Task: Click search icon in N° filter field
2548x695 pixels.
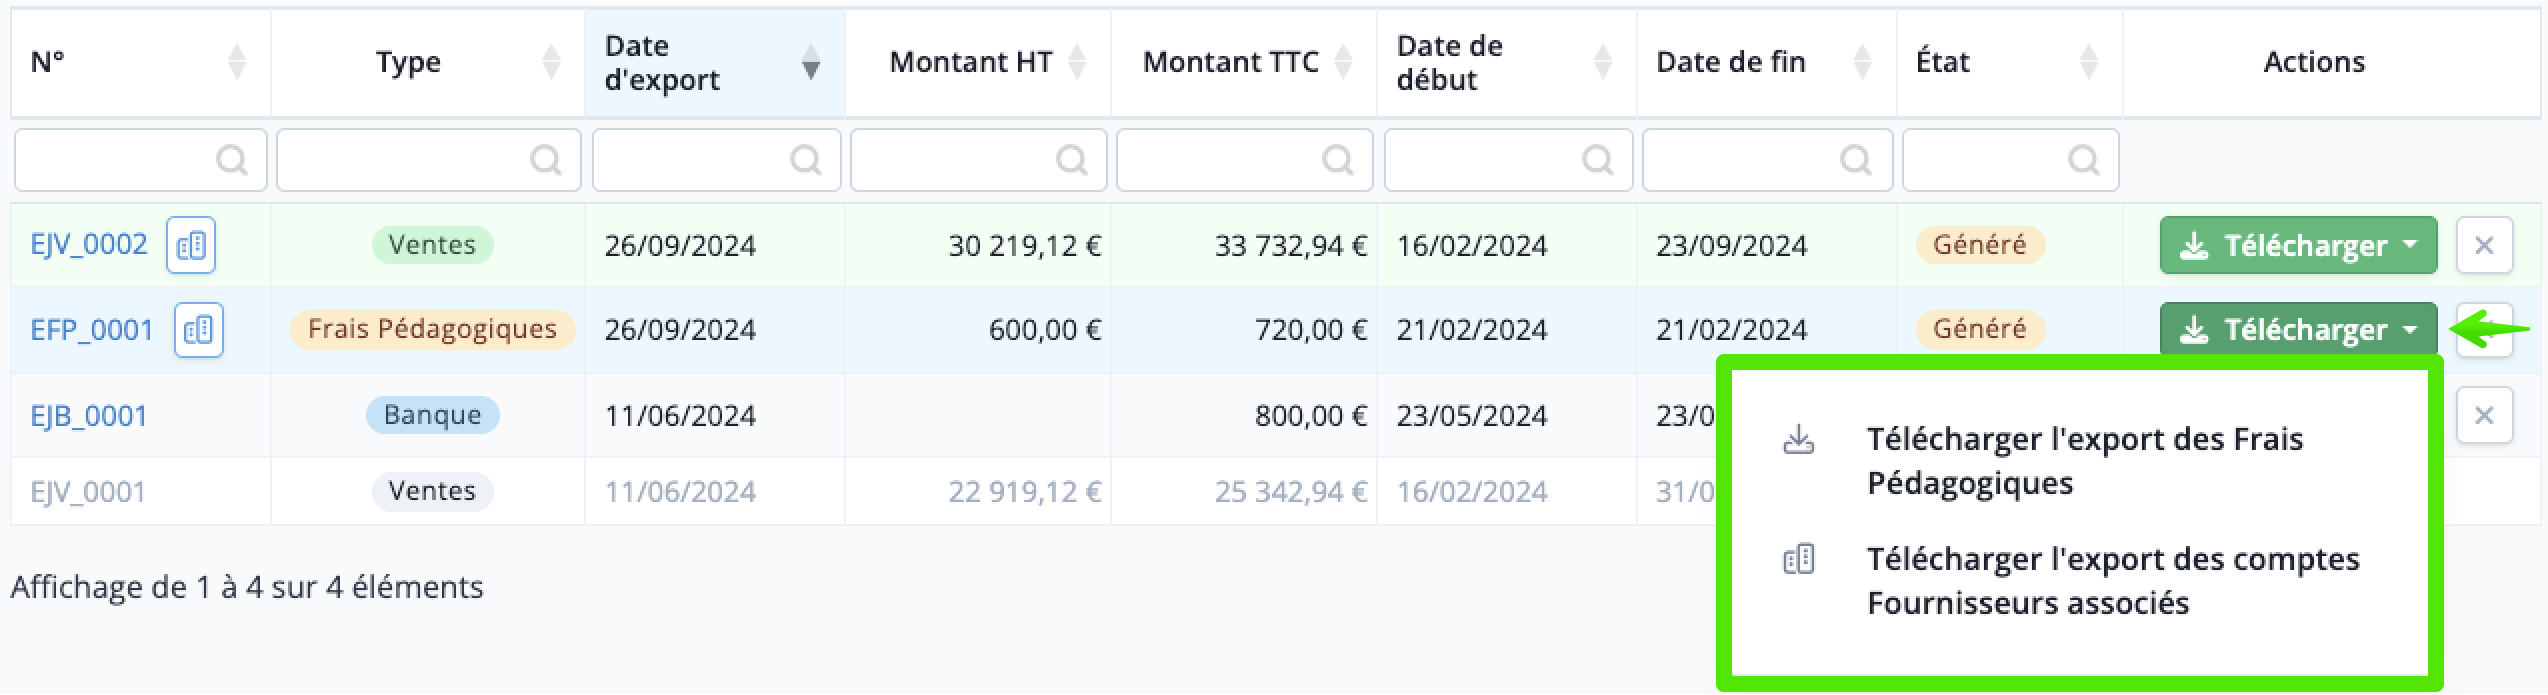Action: [232, 160]
